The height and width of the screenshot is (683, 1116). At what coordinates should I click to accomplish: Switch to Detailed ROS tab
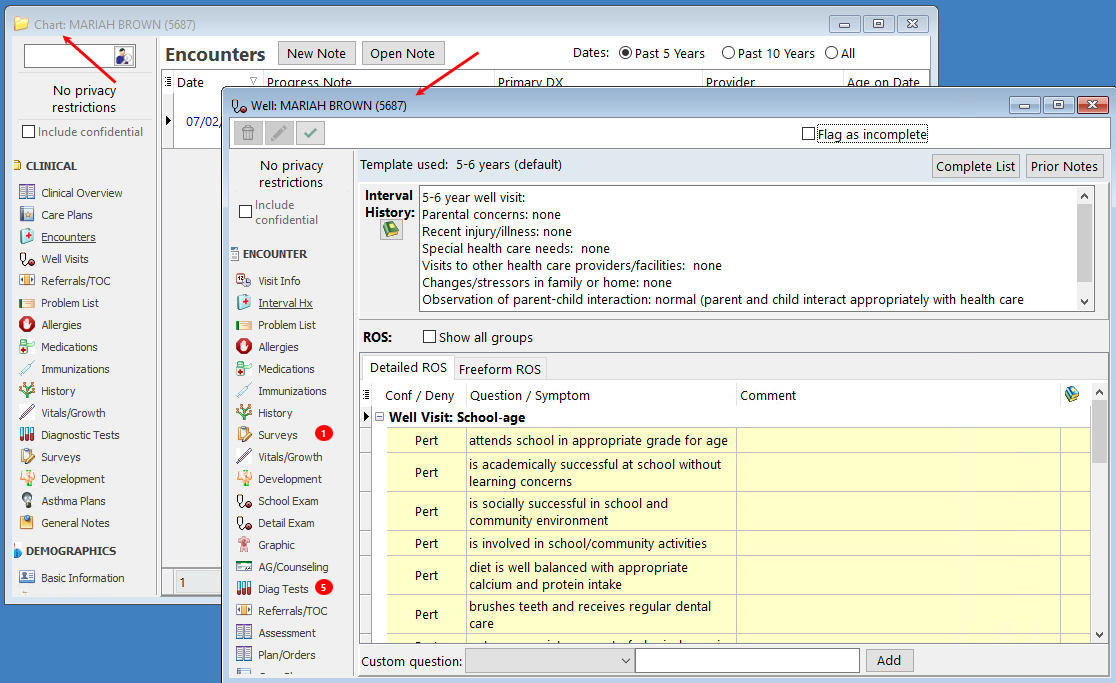(x=408, y=368)
